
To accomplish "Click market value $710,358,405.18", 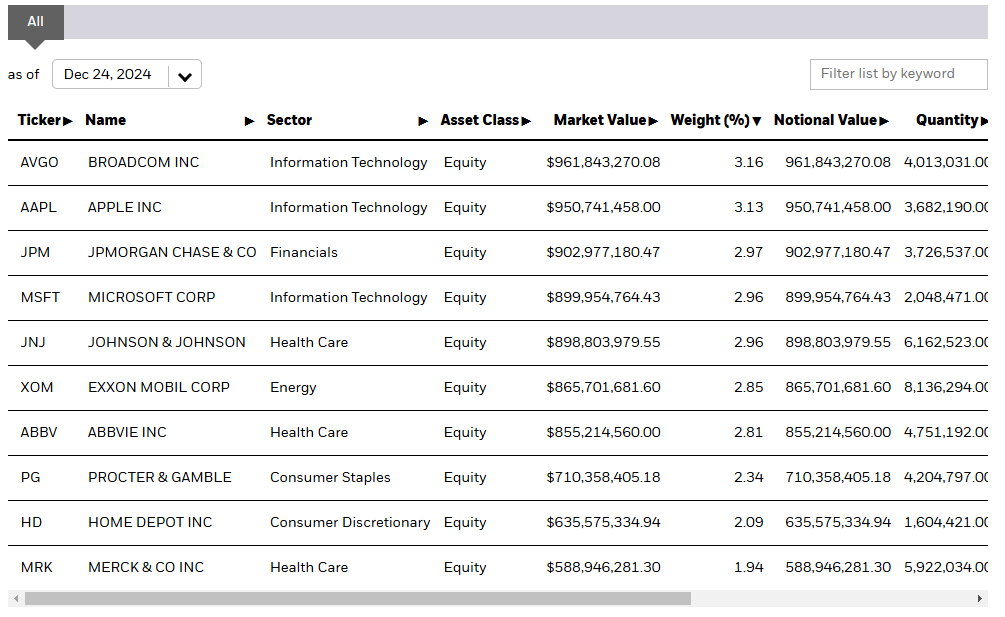I will [x=603, y=477].
